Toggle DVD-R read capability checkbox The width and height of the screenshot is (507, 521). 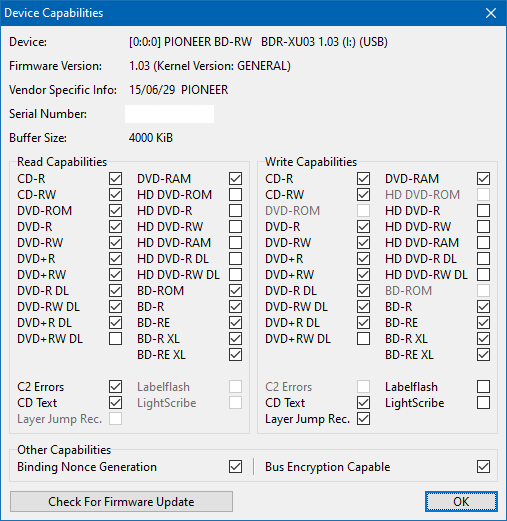coord(115,227)
